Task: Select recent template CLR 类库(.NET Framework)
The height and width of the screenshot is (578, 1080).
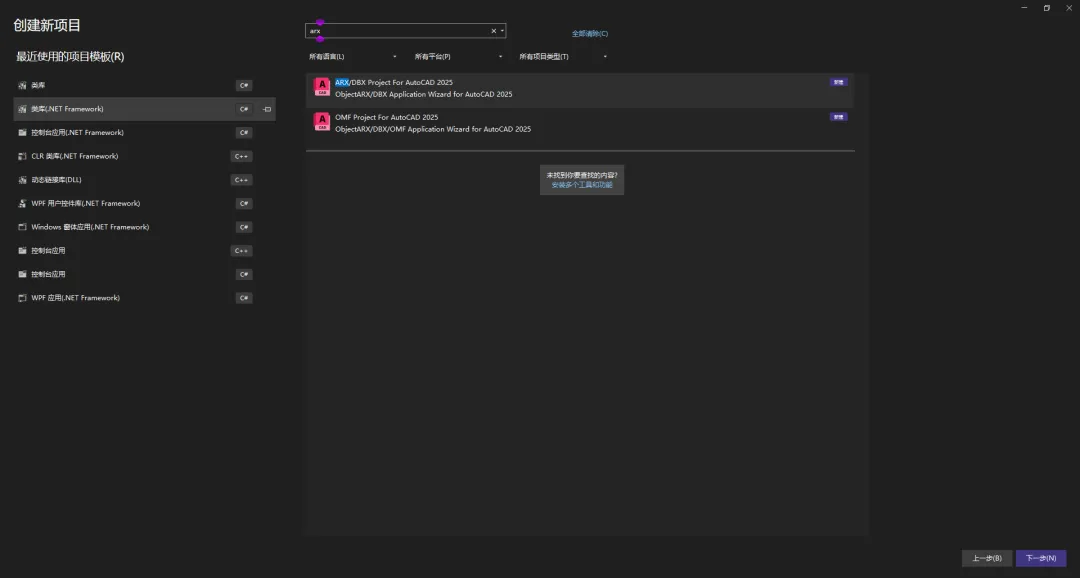Action: pos(145,156)
